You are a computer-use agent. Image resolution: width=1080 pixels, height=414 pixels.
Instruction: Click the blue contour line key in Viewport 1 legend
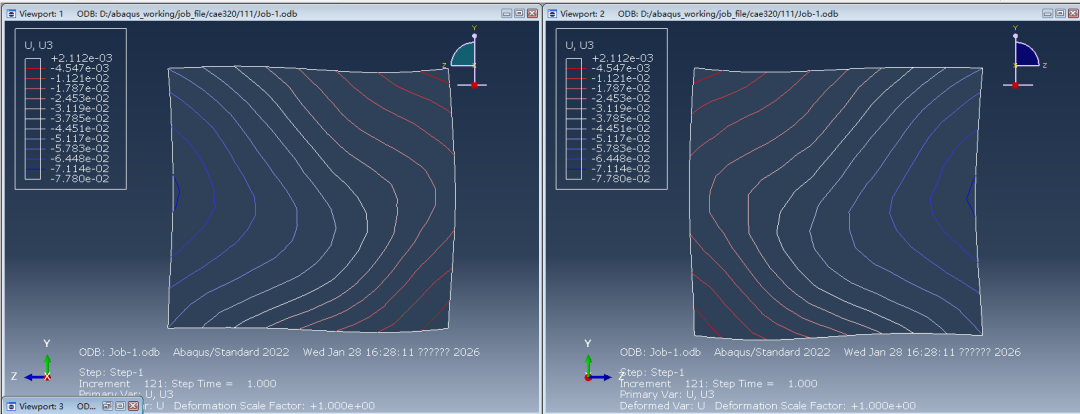(33, 168)
